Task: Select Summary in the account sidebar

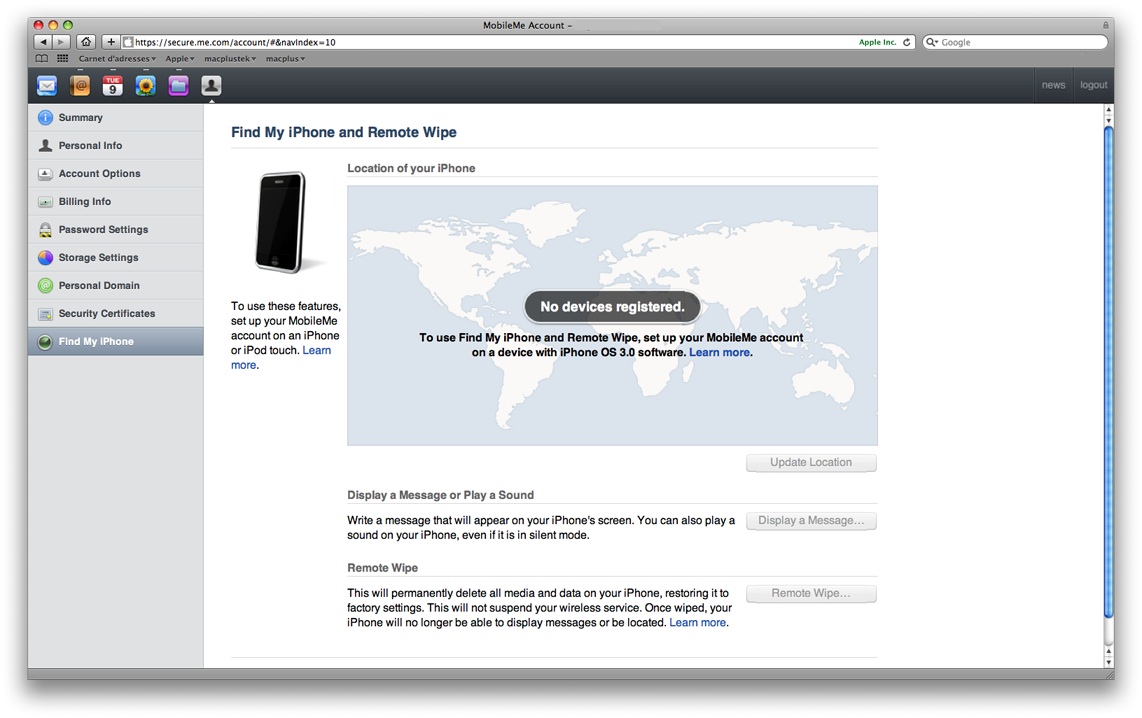Action: (116, 117)
